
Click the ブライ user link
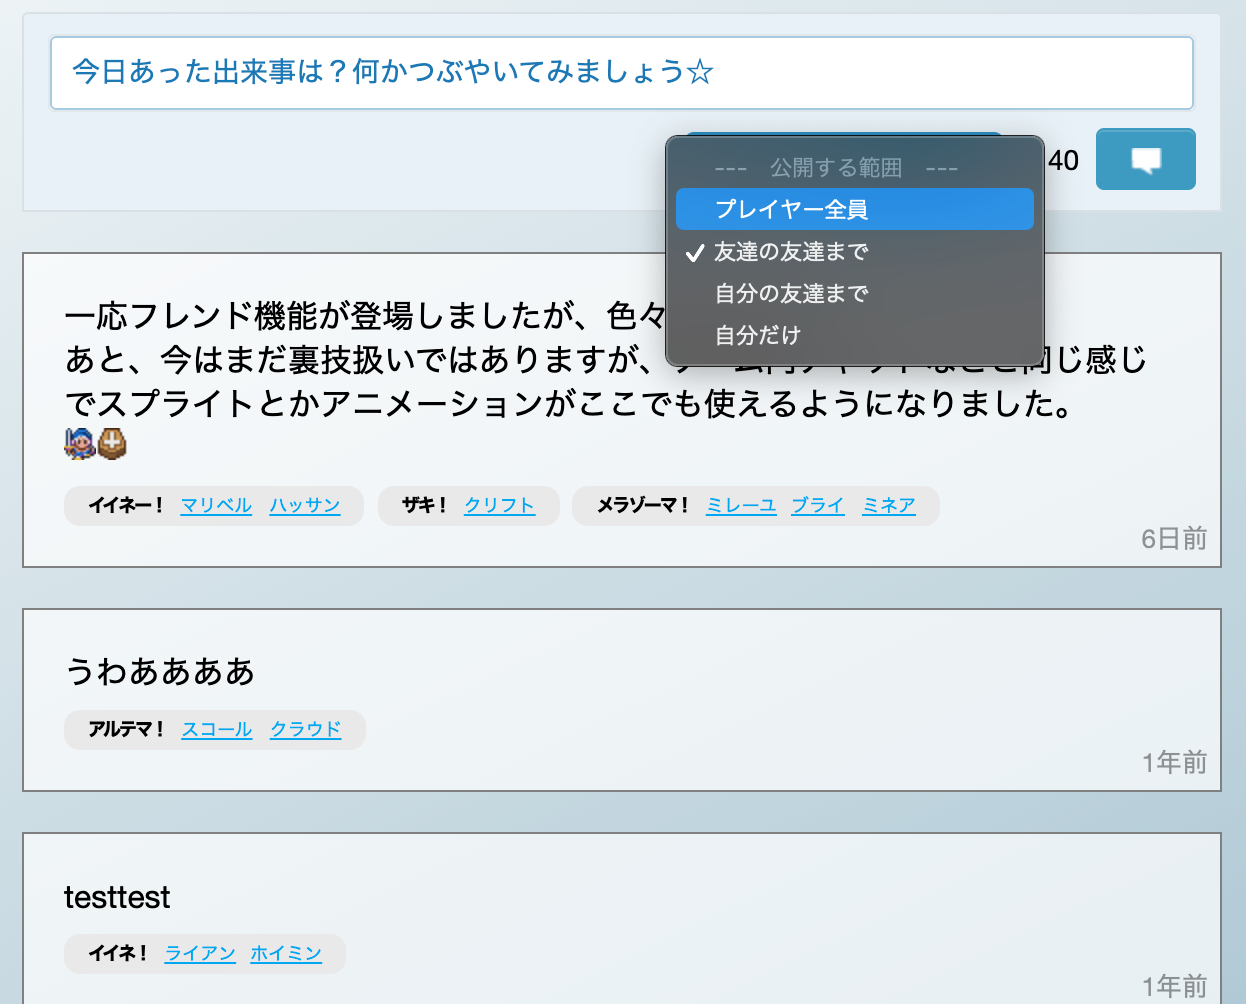[x=818, y=506]
